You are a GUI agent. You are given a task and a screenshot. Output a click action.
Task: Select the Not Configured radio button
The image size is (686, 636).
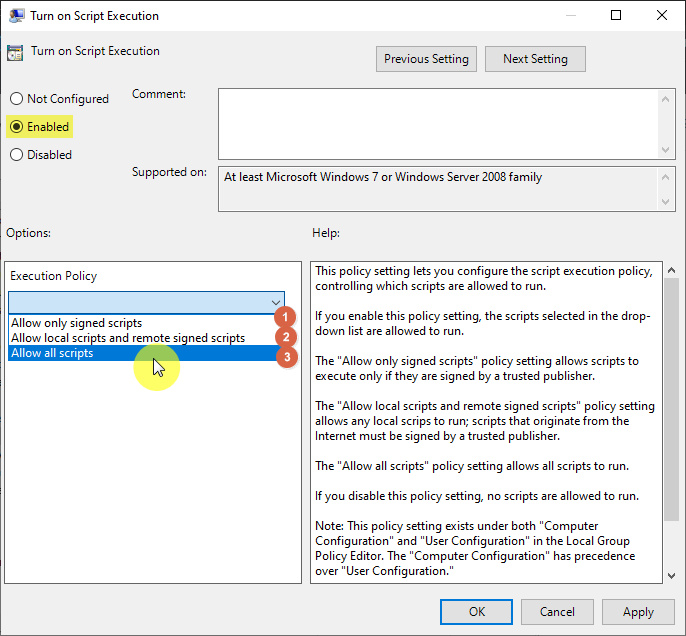pyautogui.click(x=16, y=99)
